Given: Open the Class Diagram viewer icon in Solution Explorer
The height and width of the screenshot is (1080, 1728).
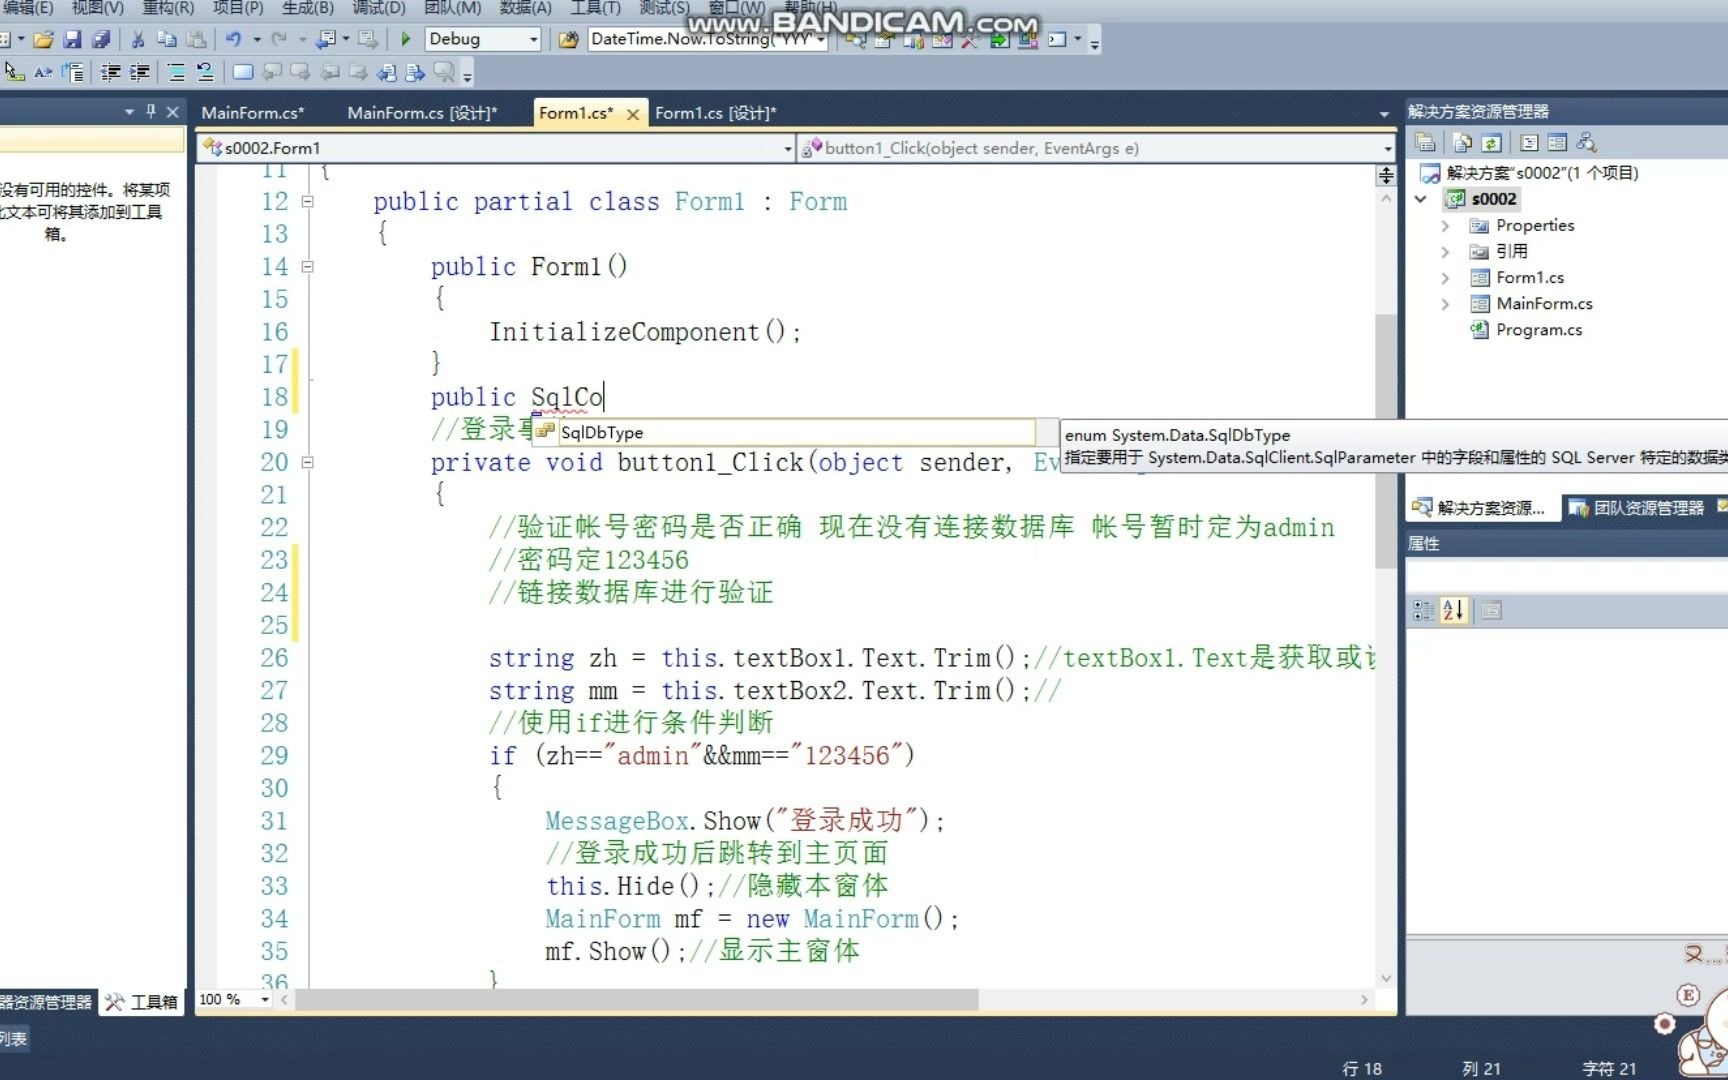Looking at the screenshot, I should click(x=1587, y=142).
